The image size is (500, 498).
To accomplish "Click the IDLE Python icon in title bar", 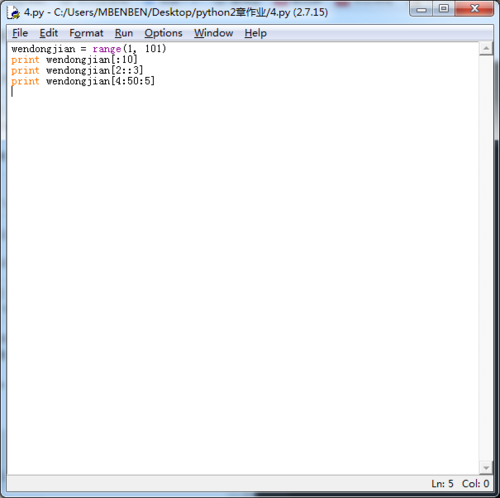I will click(x=13, y=12).
